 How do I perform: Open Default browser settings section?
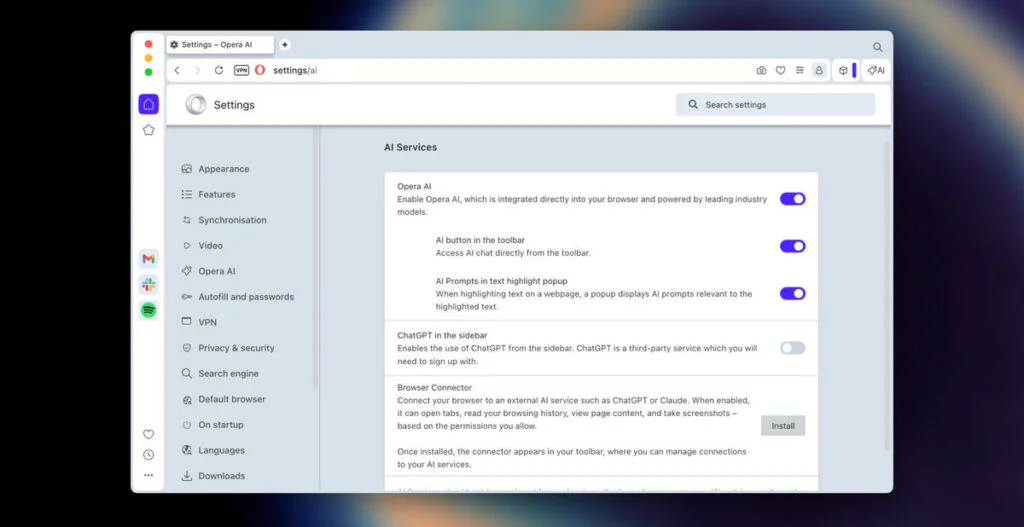pos(223,399)
